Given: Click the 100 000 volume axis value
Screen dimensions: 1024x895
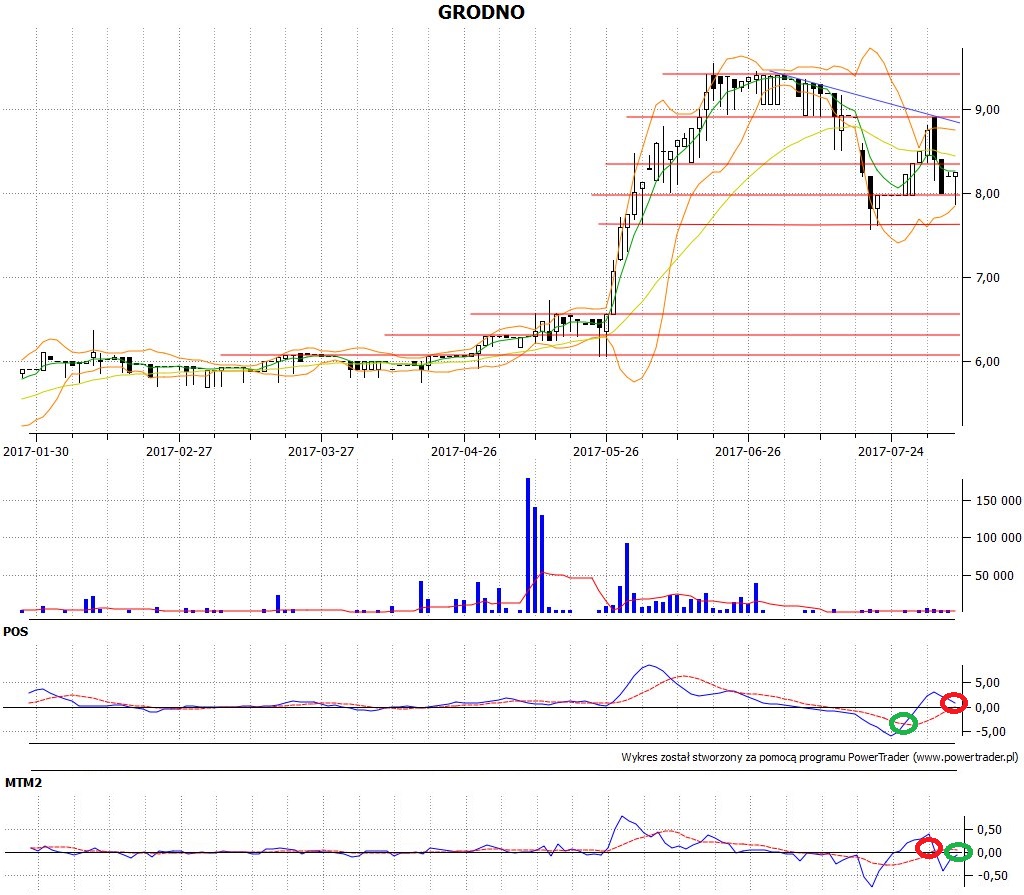Looking at the screenshot, I should pos(998,538).
